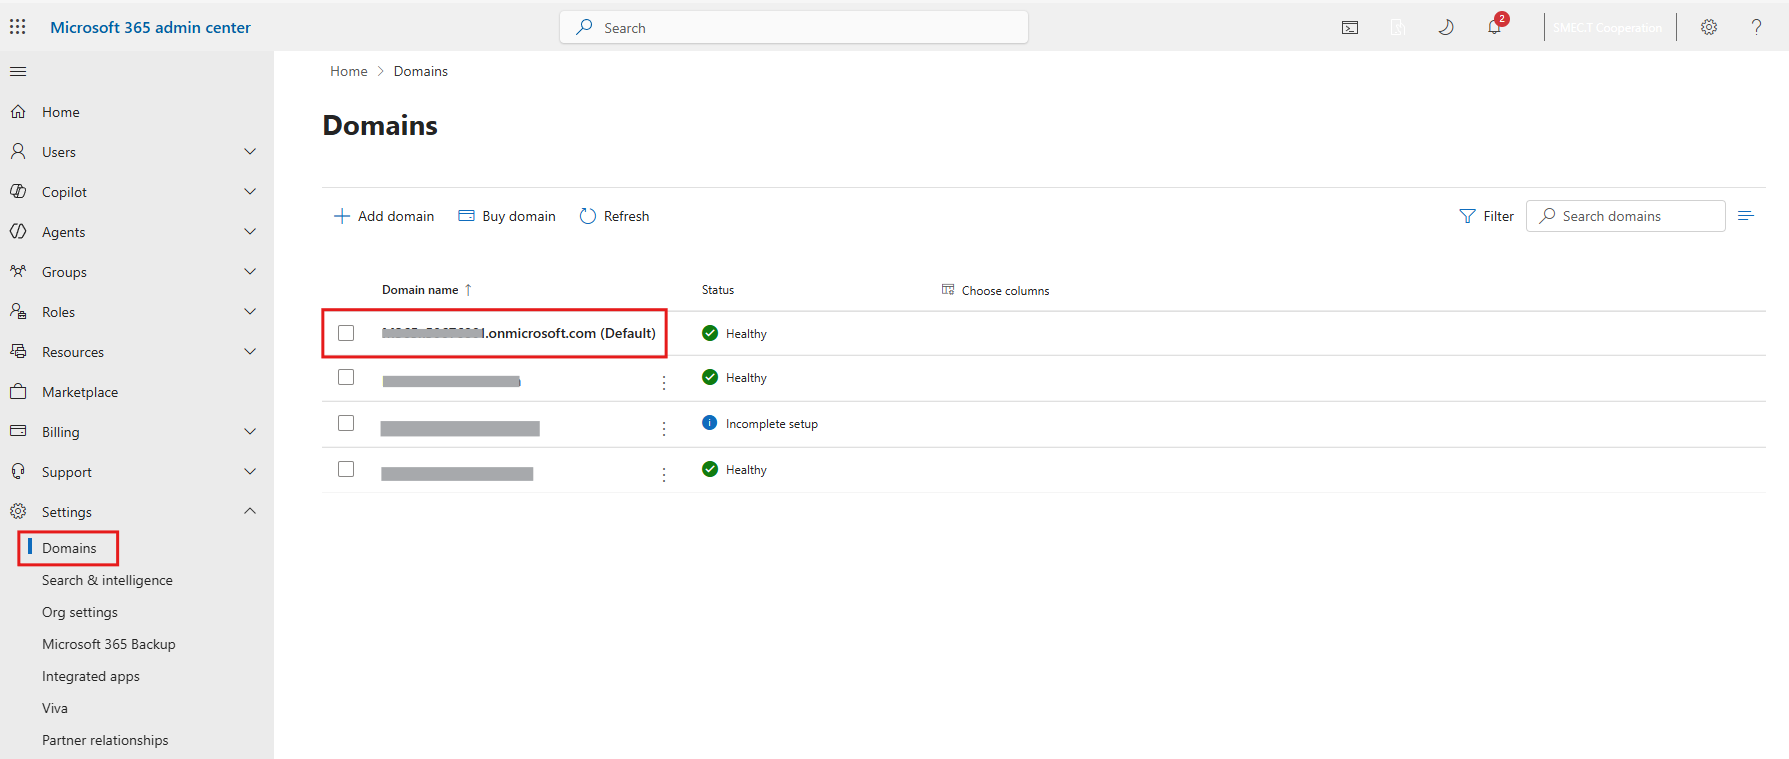Viewport: 1789px width, 759px height.
Task: Collapse the Settings section
Action: (250, 512)
